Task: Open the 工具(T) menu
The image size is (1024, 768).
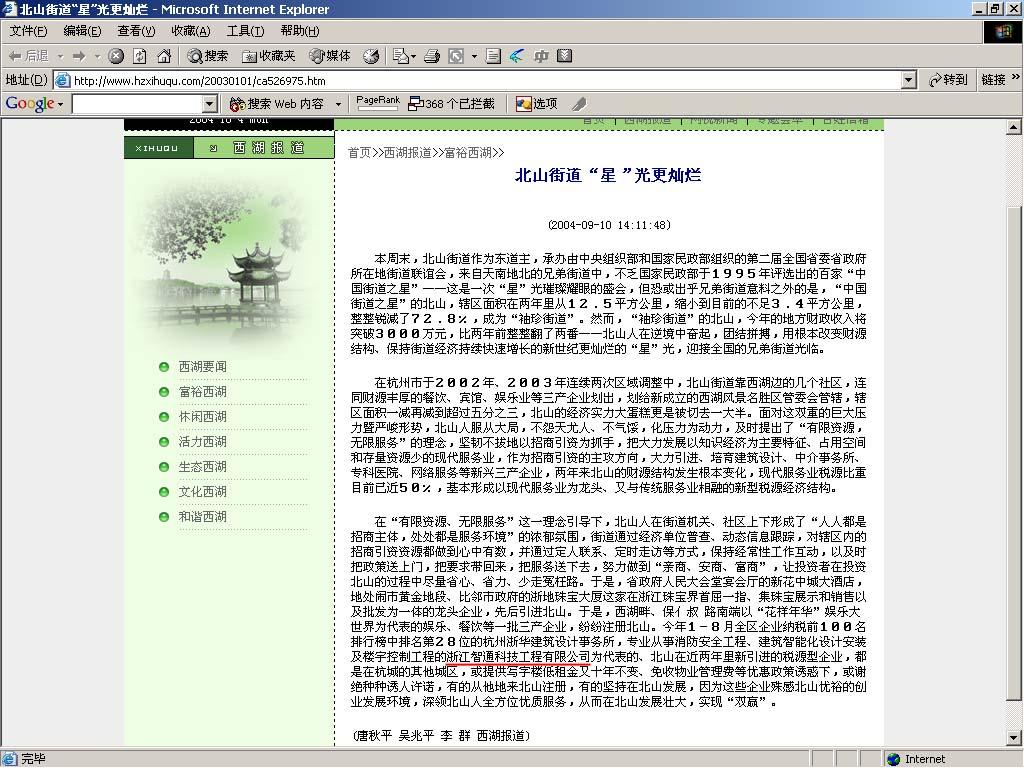Action: [246, 31]
